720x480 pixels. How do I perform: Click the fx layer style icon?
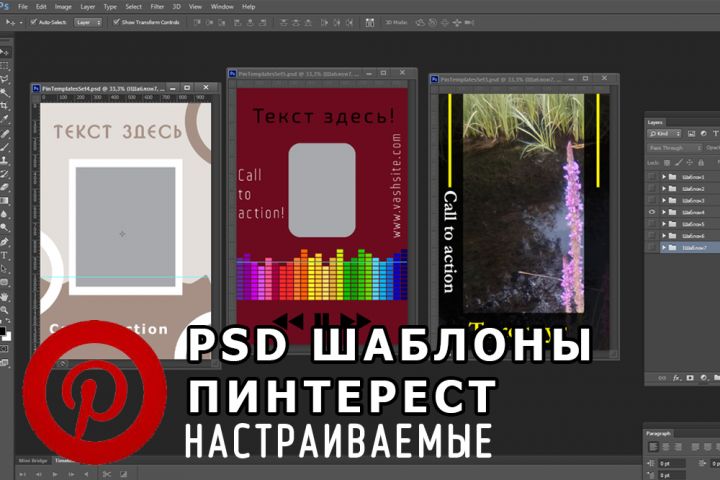coord(676,378)
